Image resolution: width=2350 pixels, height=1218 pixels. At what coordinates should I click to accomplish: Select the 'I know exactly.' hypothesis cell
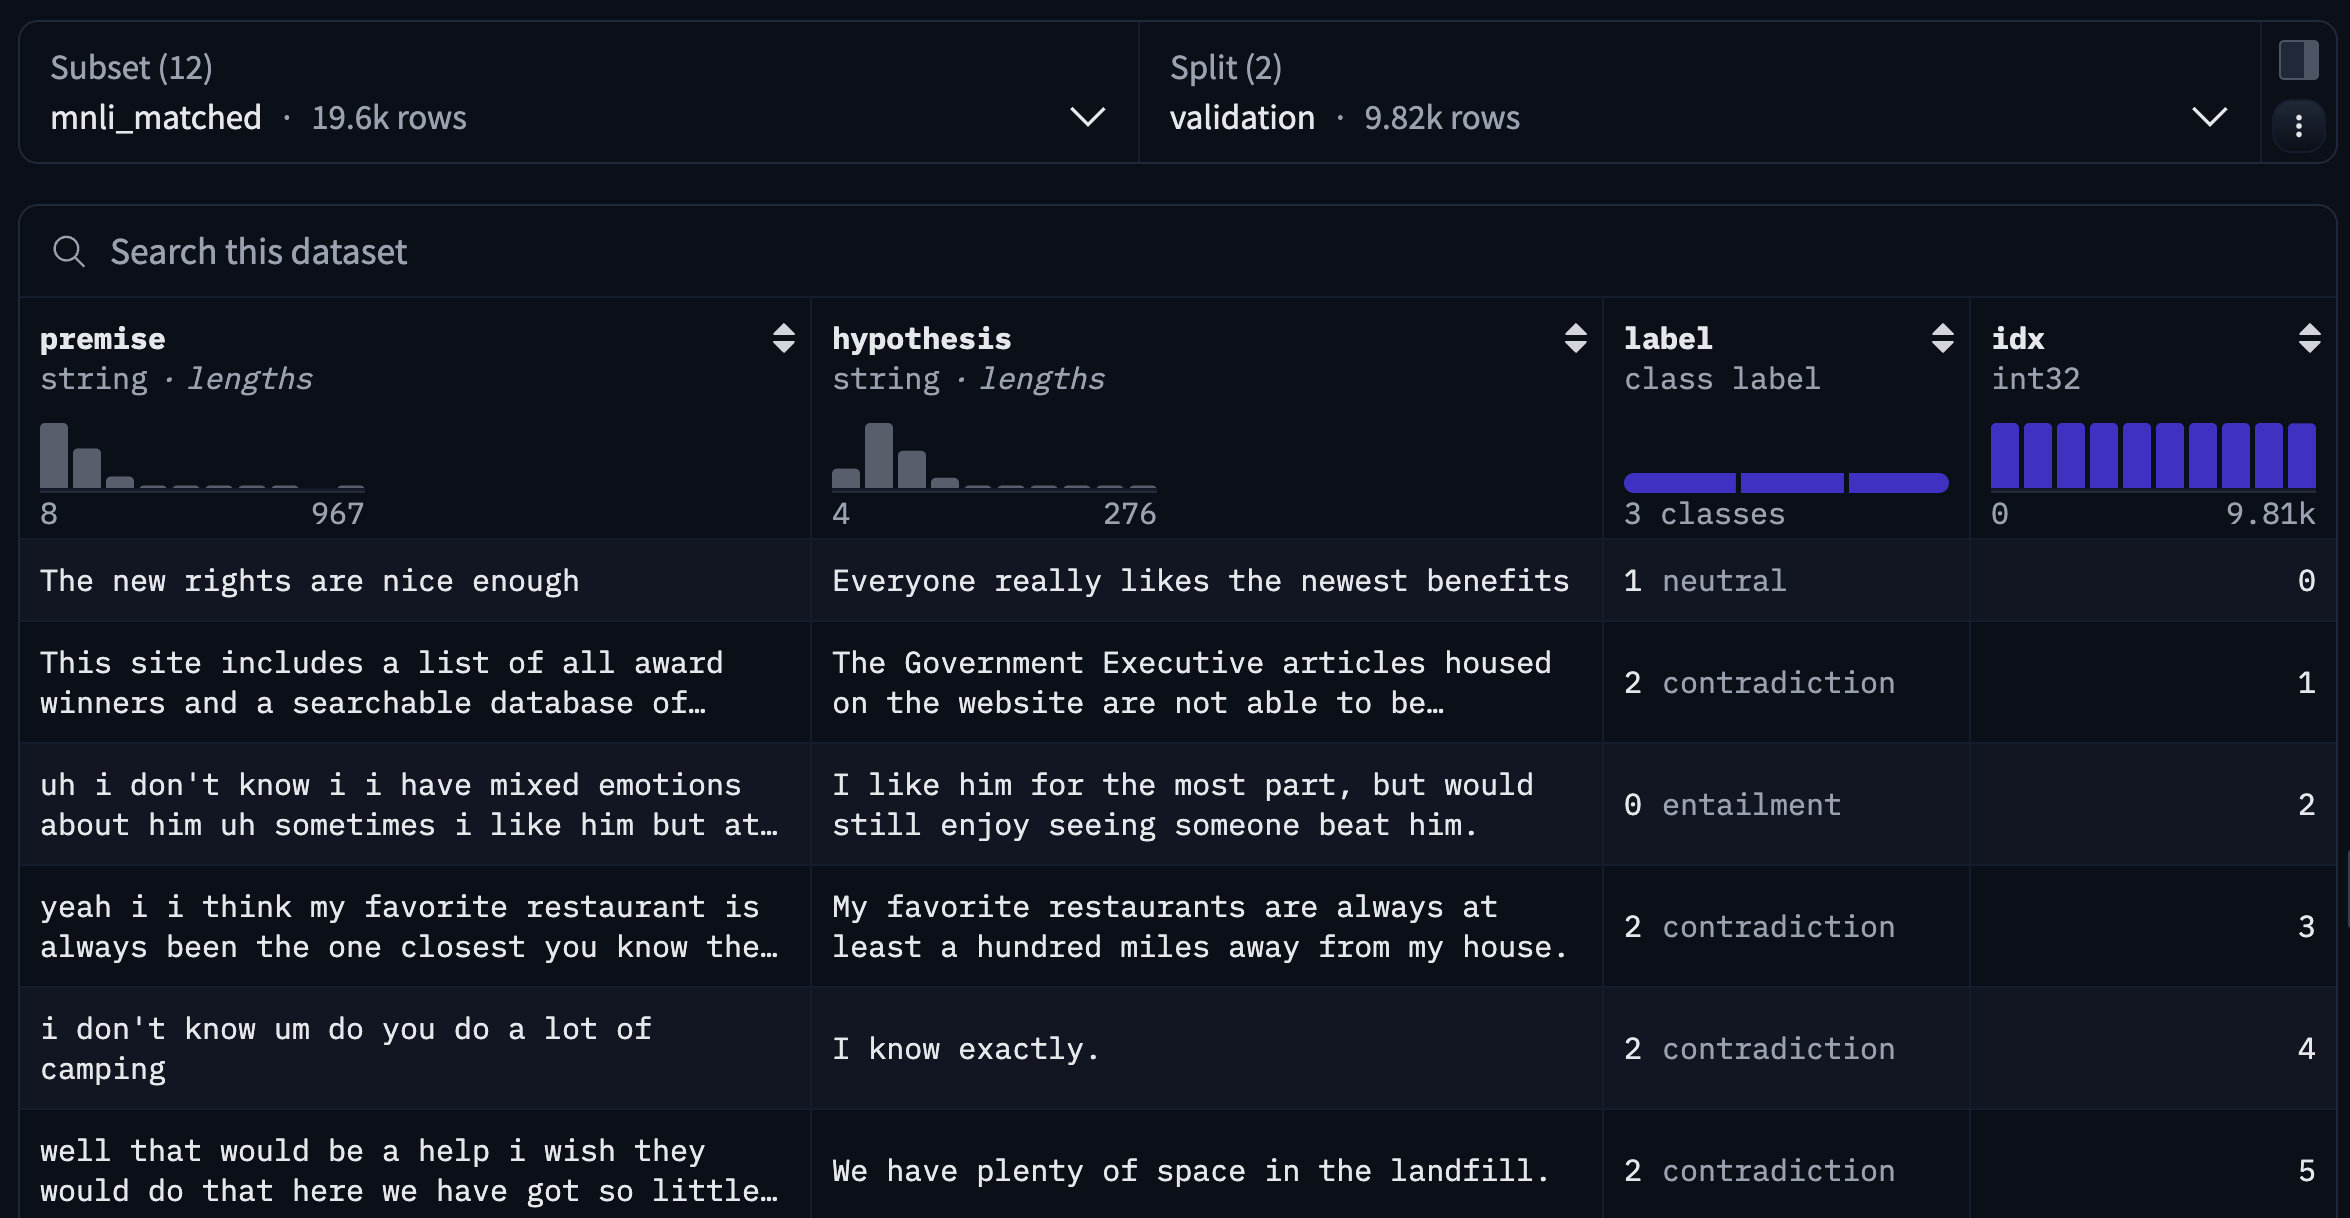[x=966, y=1049]
